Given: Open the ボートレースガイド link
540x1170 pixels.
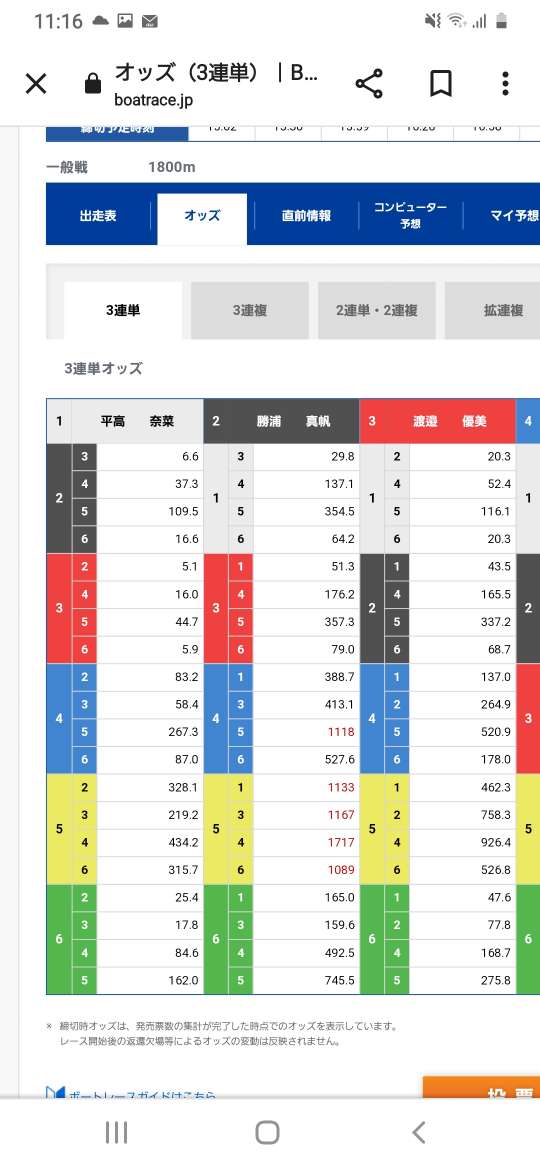Looking at the screenshot, I should 131,1094.
